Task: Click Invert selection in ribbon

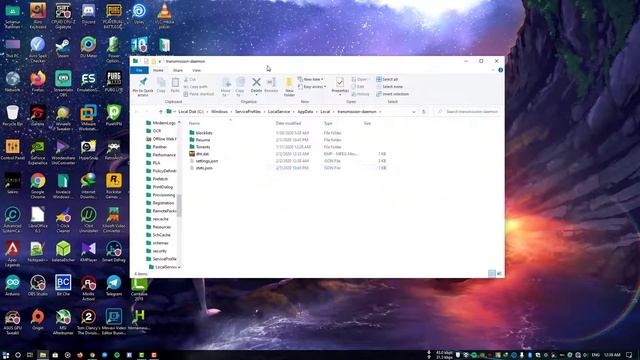Action: click(392, 94)
